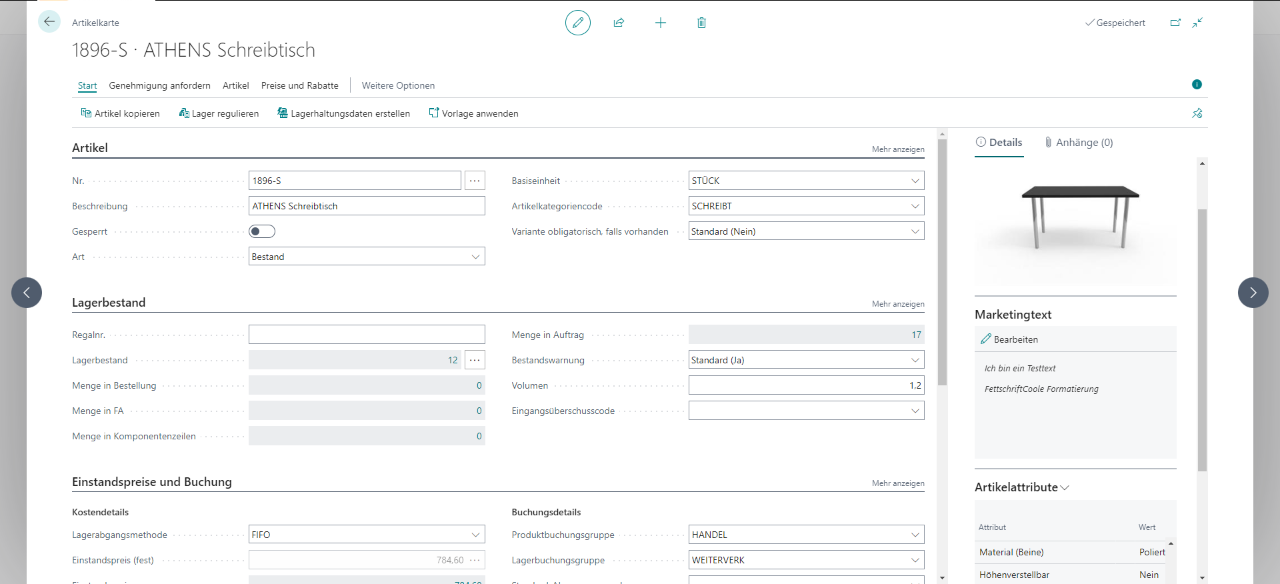1280x584 pixels.
Task: Click the trash delete icon
Action: pos(702,22)
